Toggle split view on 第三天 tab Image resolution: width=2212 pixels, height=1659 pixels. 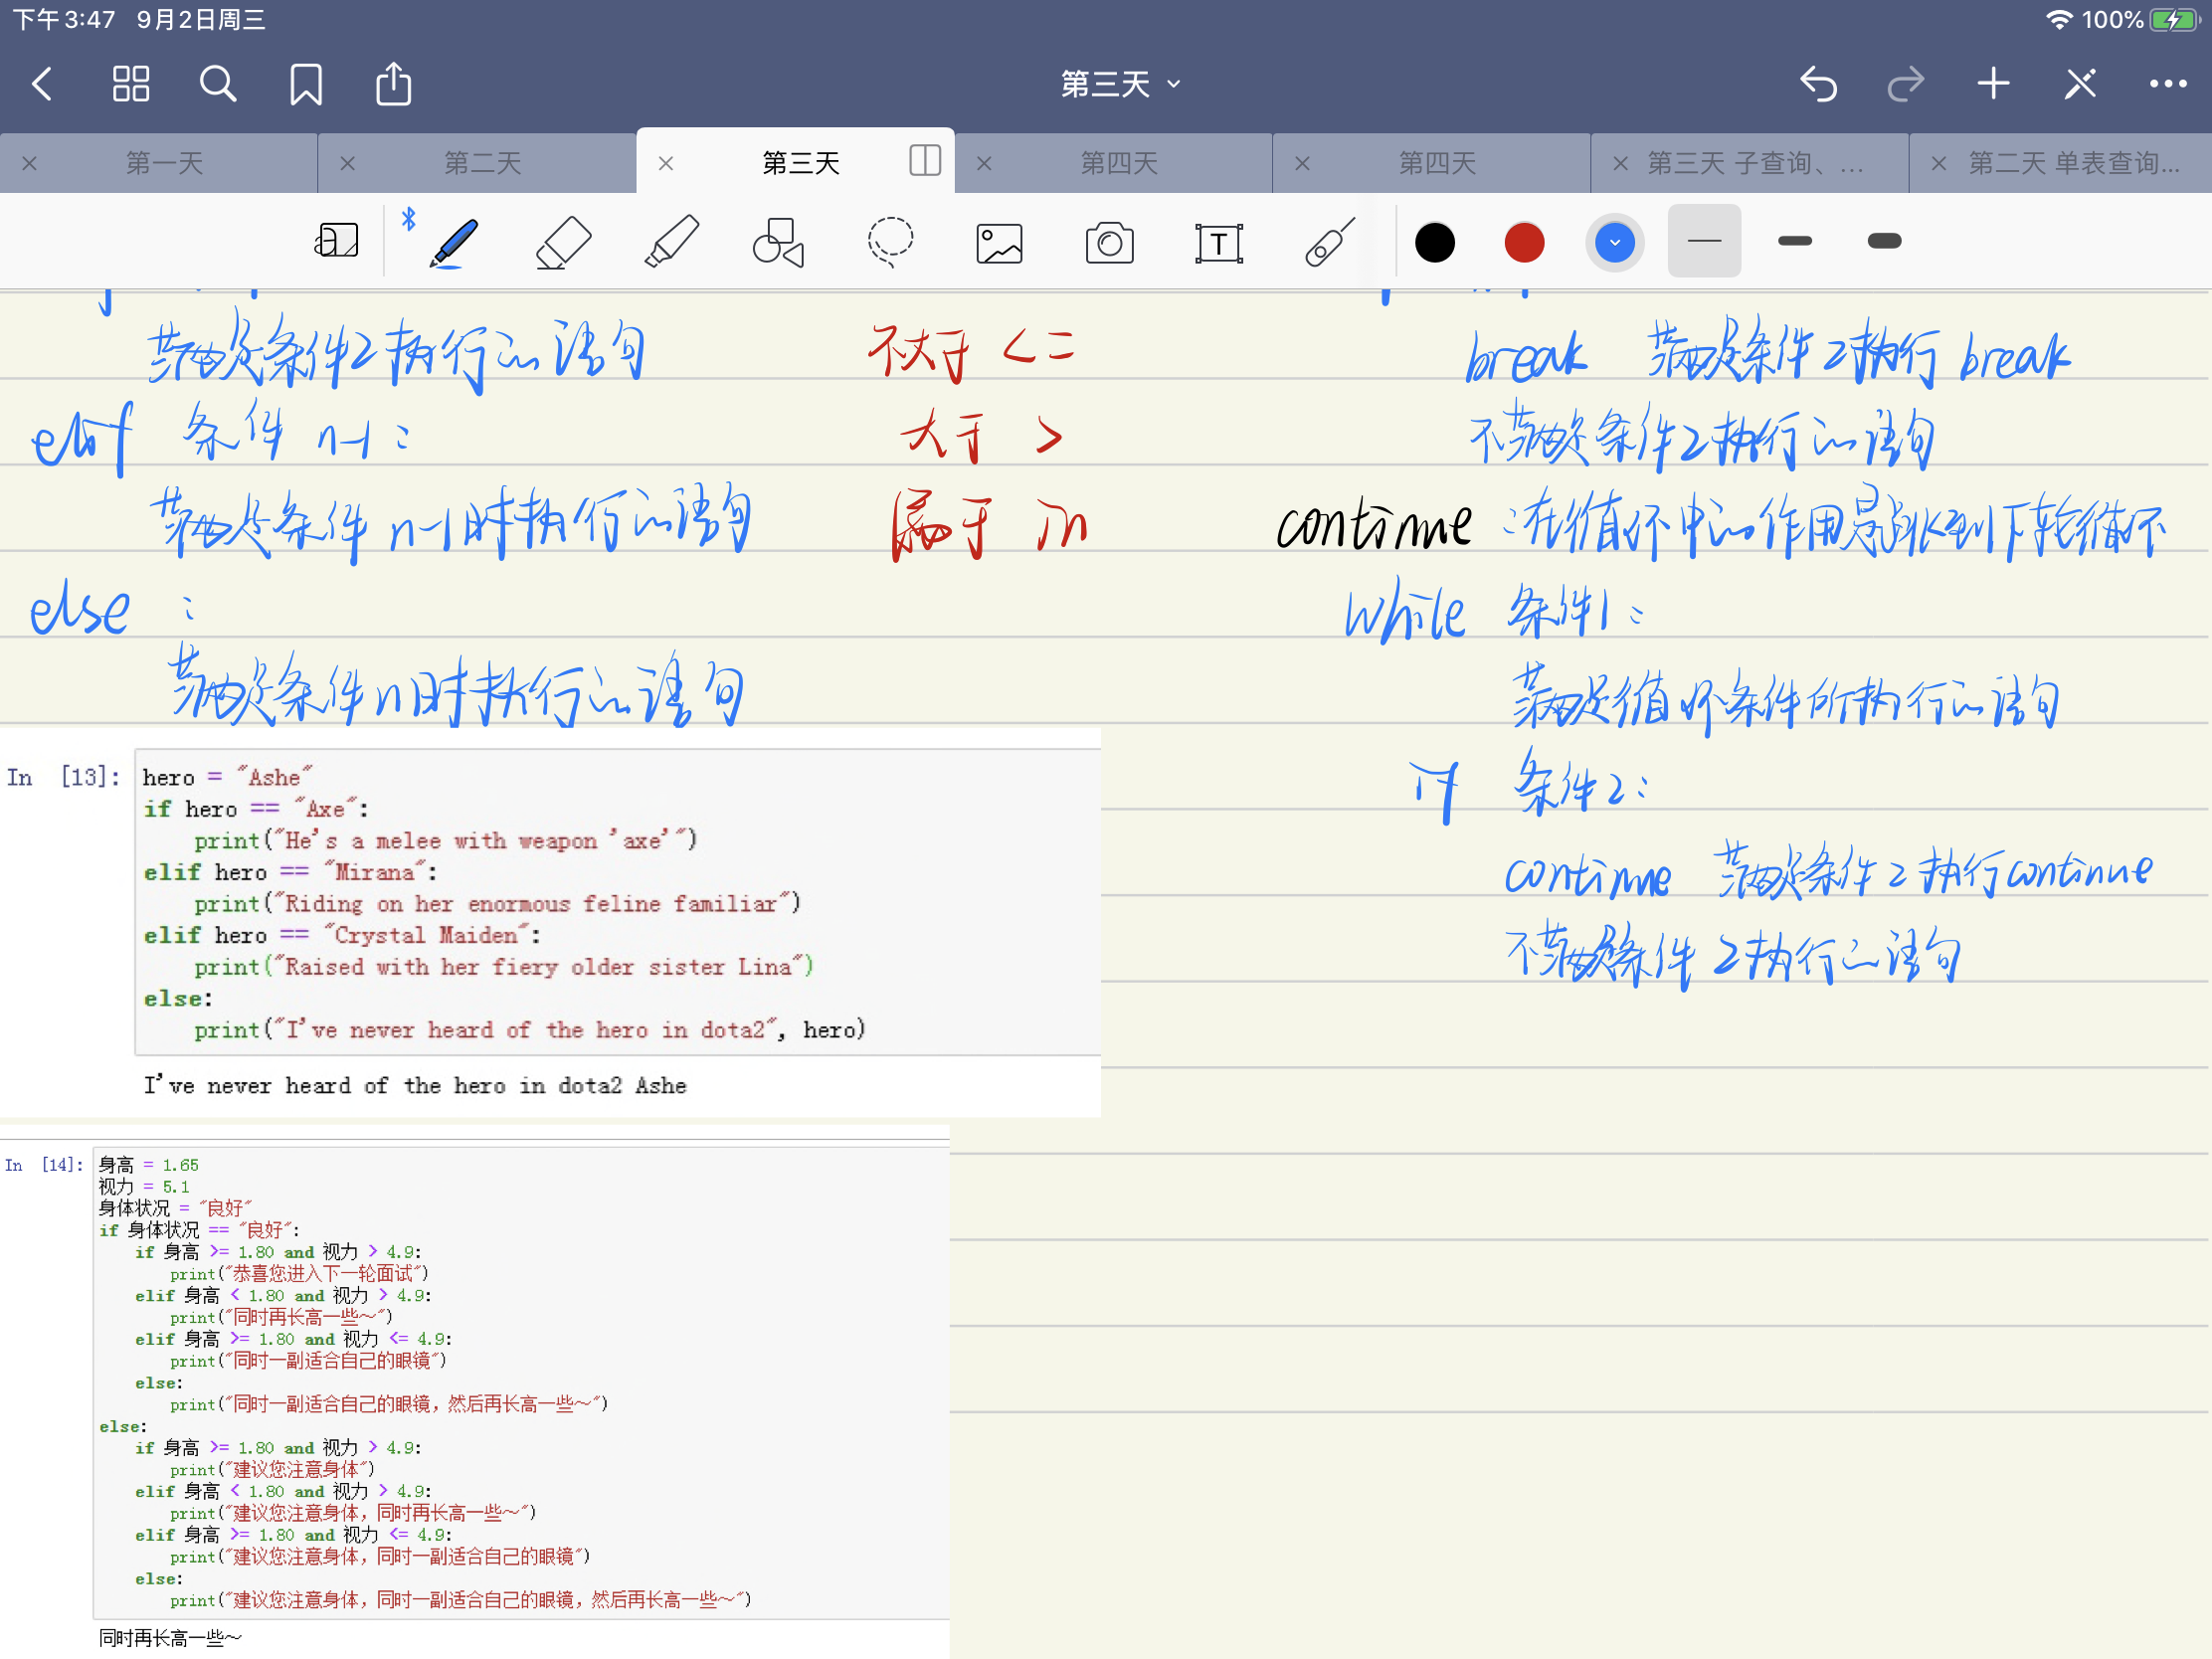pos(925,161)
